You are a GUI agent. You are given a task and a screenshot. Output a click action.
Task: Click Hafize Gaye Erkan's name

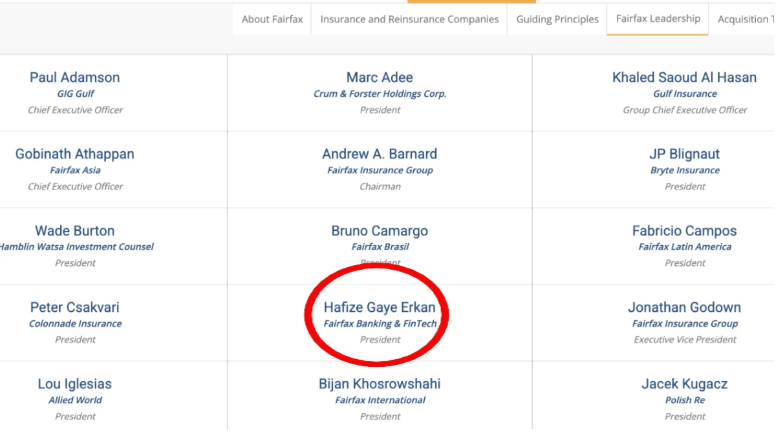380,308
